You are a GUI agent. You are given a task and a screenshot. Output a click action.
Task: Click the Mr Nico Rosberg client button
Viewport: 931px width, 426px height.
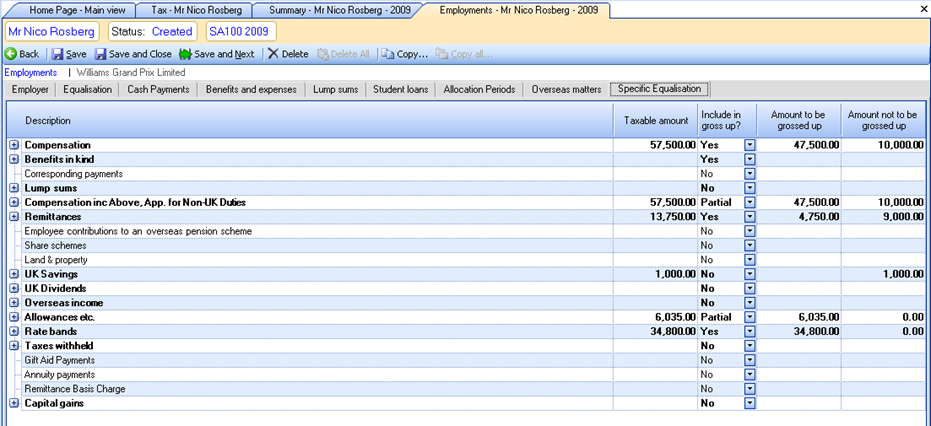tap(50, 31)
